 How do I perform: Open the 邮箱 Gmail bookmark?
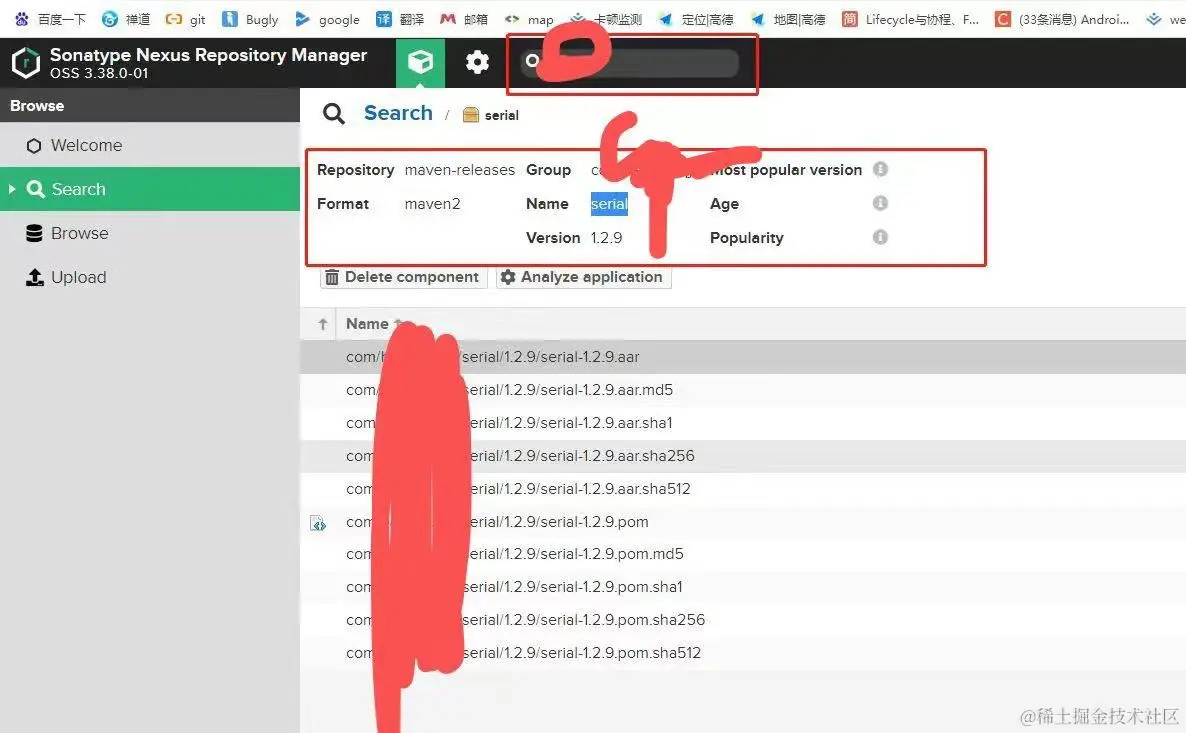pyautogui.click(x=464, y=19)
